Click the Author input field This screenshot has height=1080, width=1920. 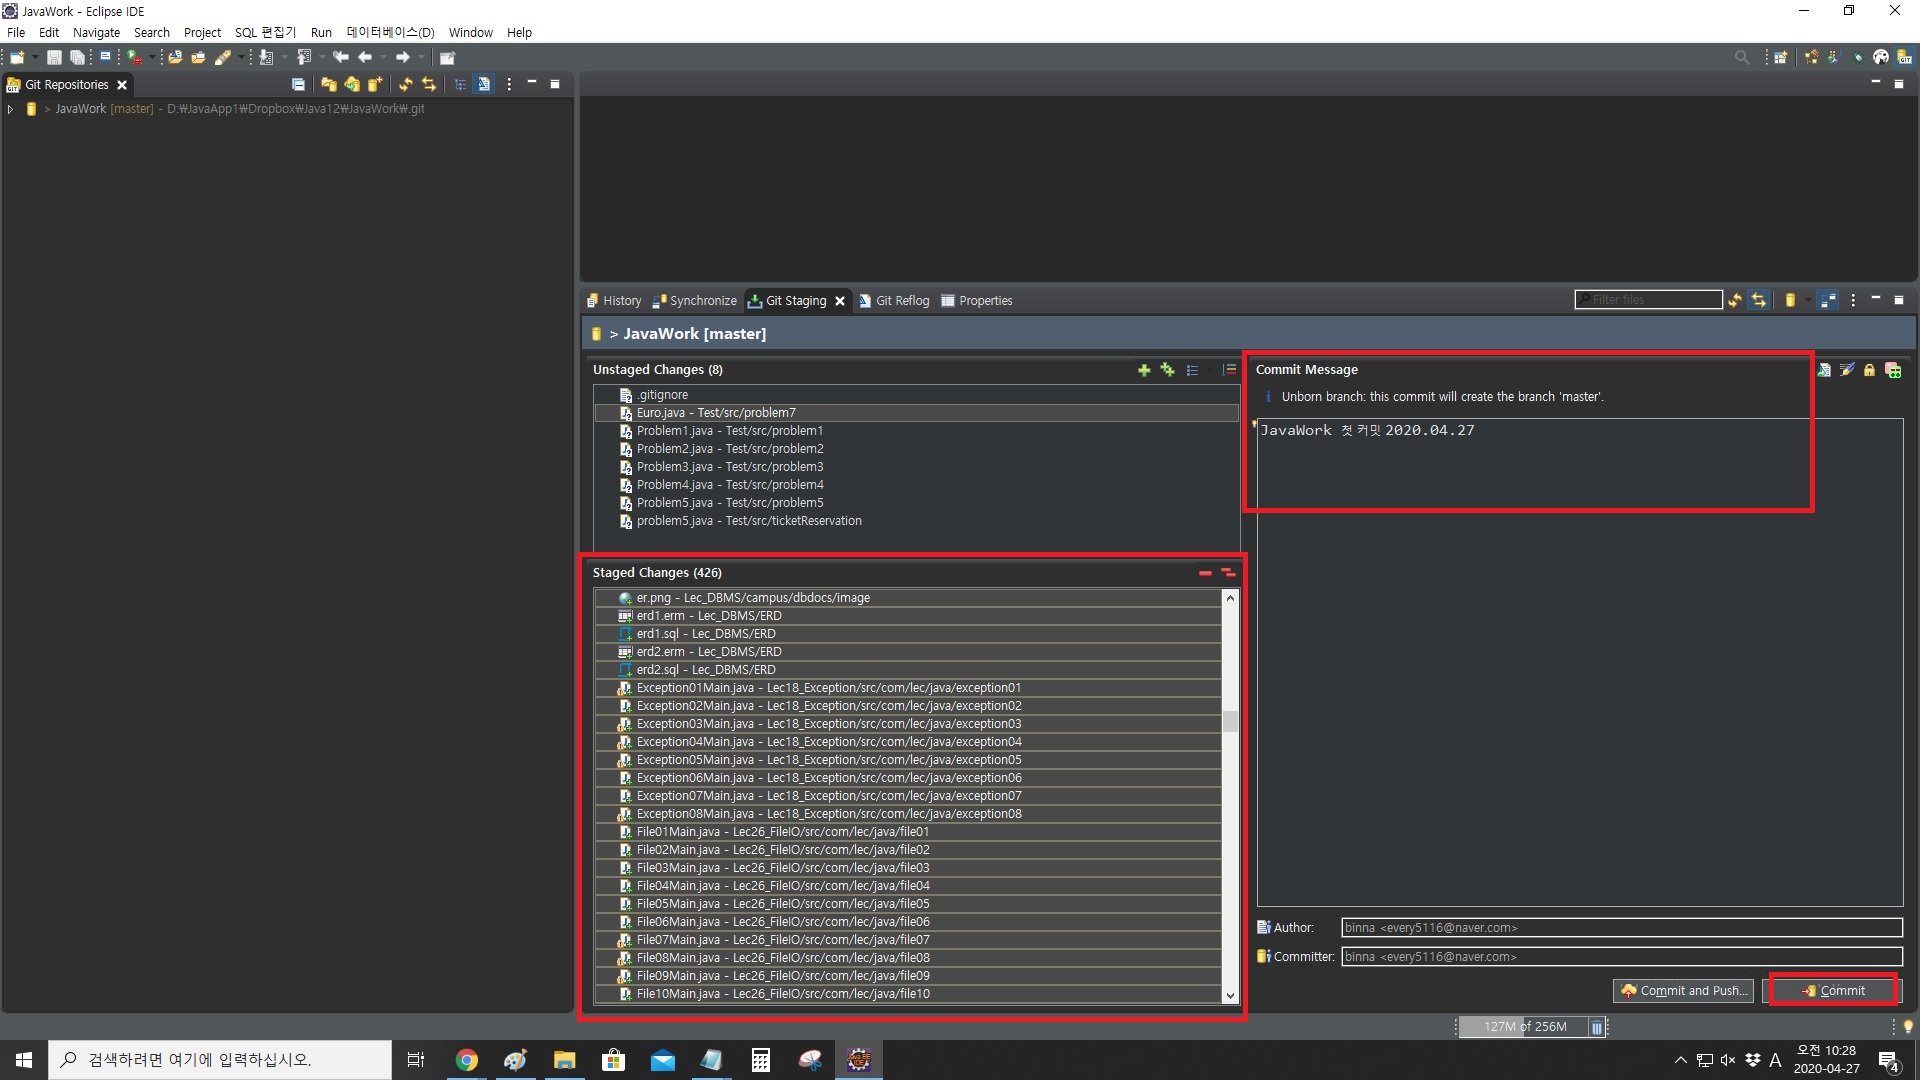(x=1620, y=928)
